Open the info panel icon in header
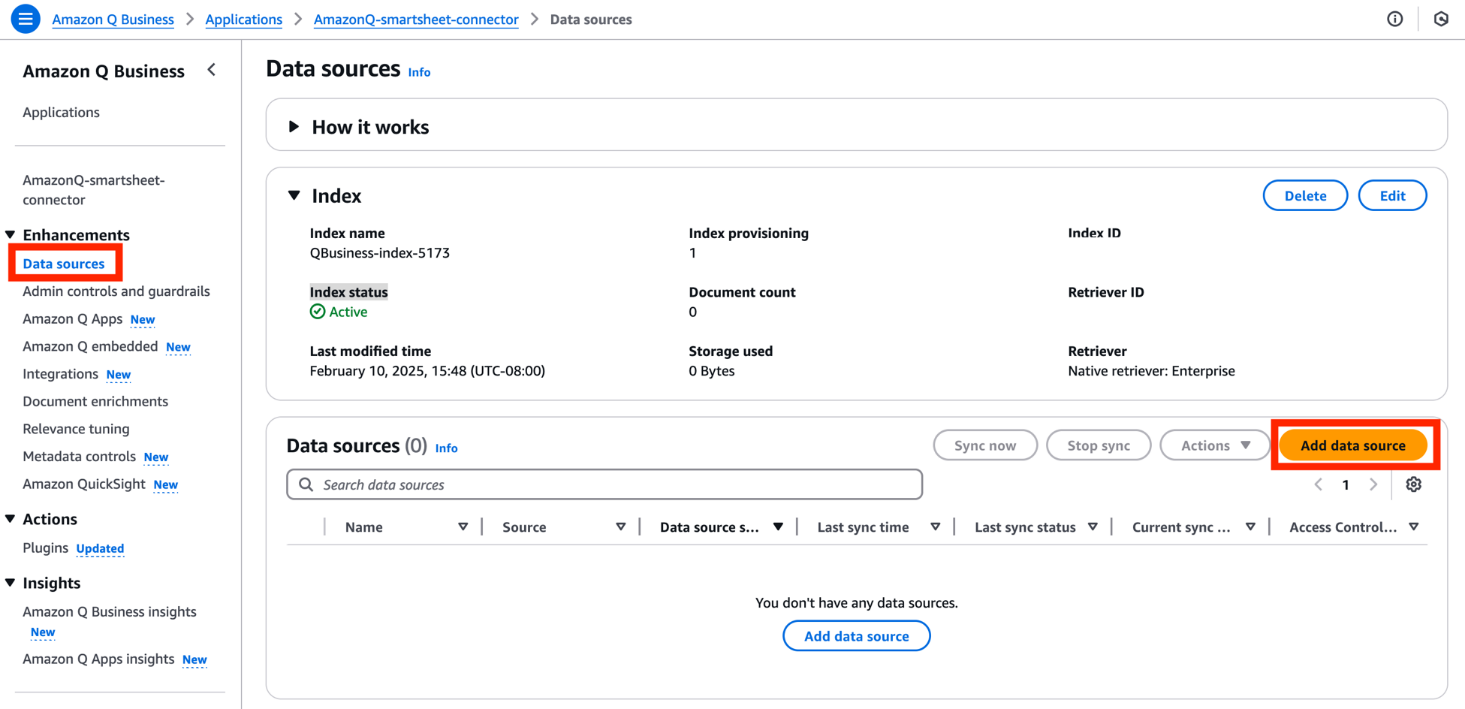Viewport: 1465px width, 709px height. pos(1395,19)
